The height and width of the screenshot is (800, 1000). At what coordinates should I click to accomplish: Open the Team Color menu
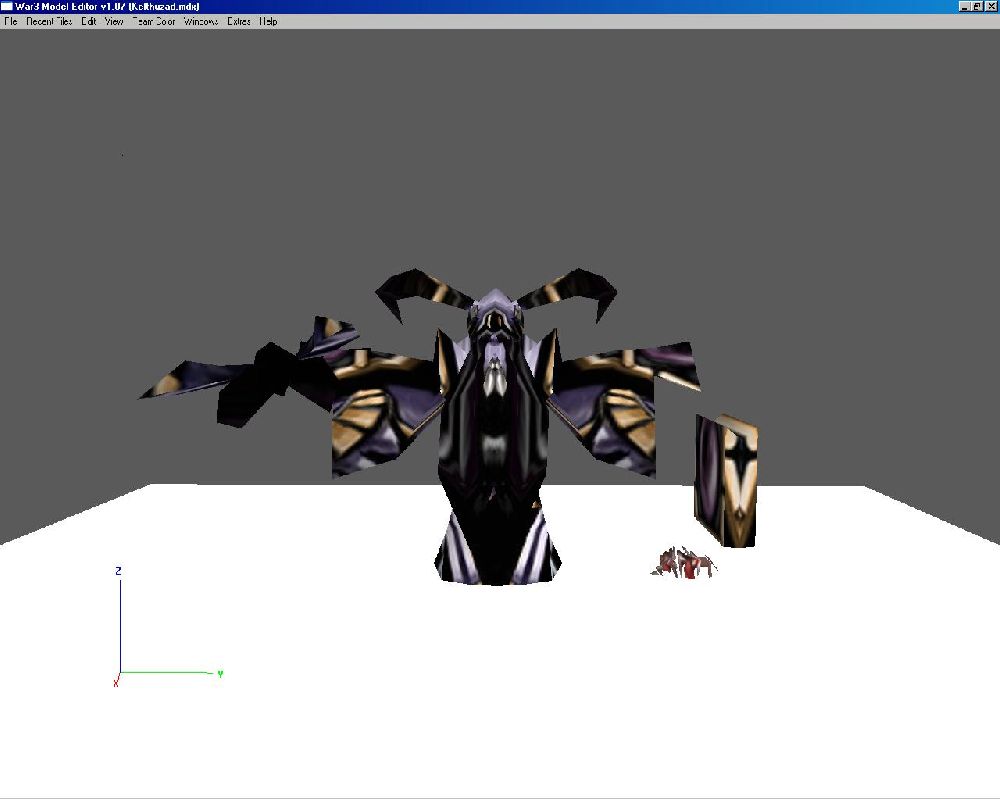coord(154,21)
